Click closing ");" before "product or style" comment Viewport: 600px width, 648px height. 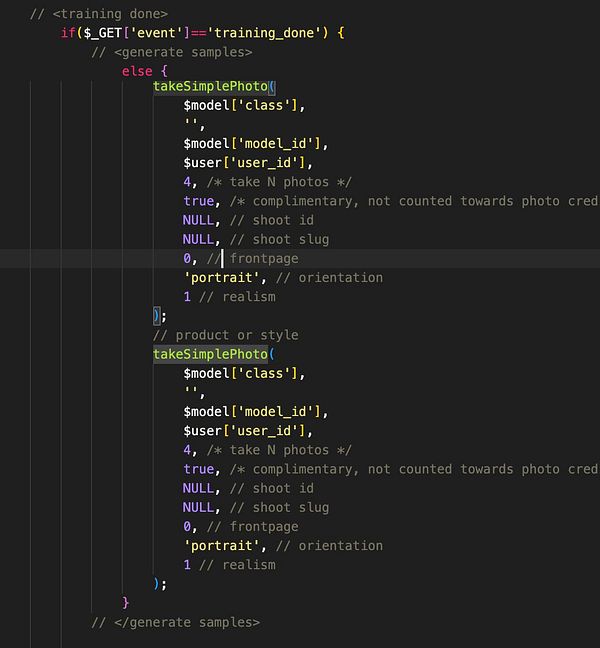[x=160, y=316]
